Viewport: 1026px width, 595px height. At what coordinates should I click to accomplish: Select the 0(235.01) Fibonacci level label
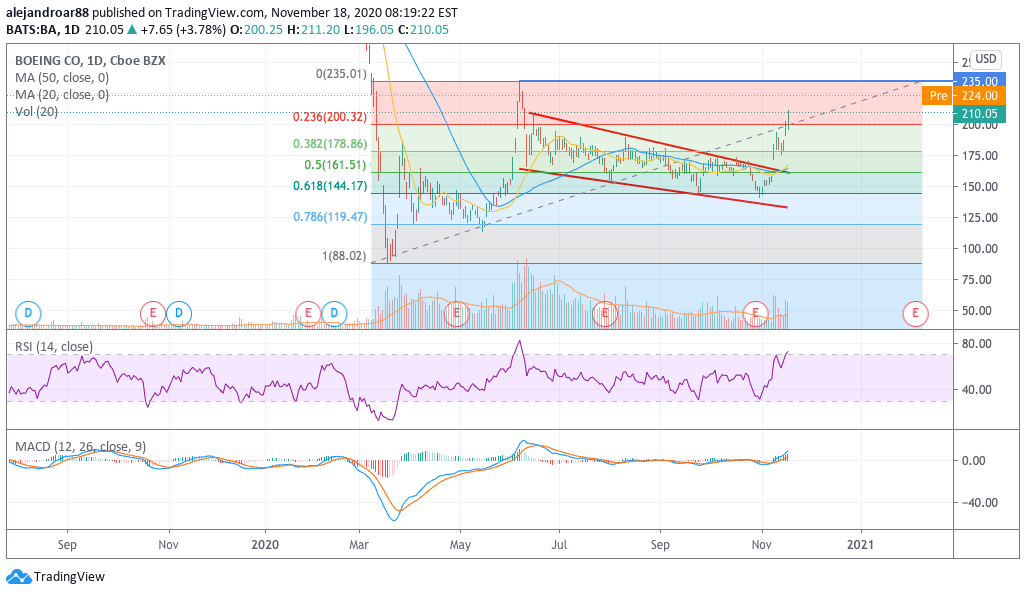tap(341, 74)
